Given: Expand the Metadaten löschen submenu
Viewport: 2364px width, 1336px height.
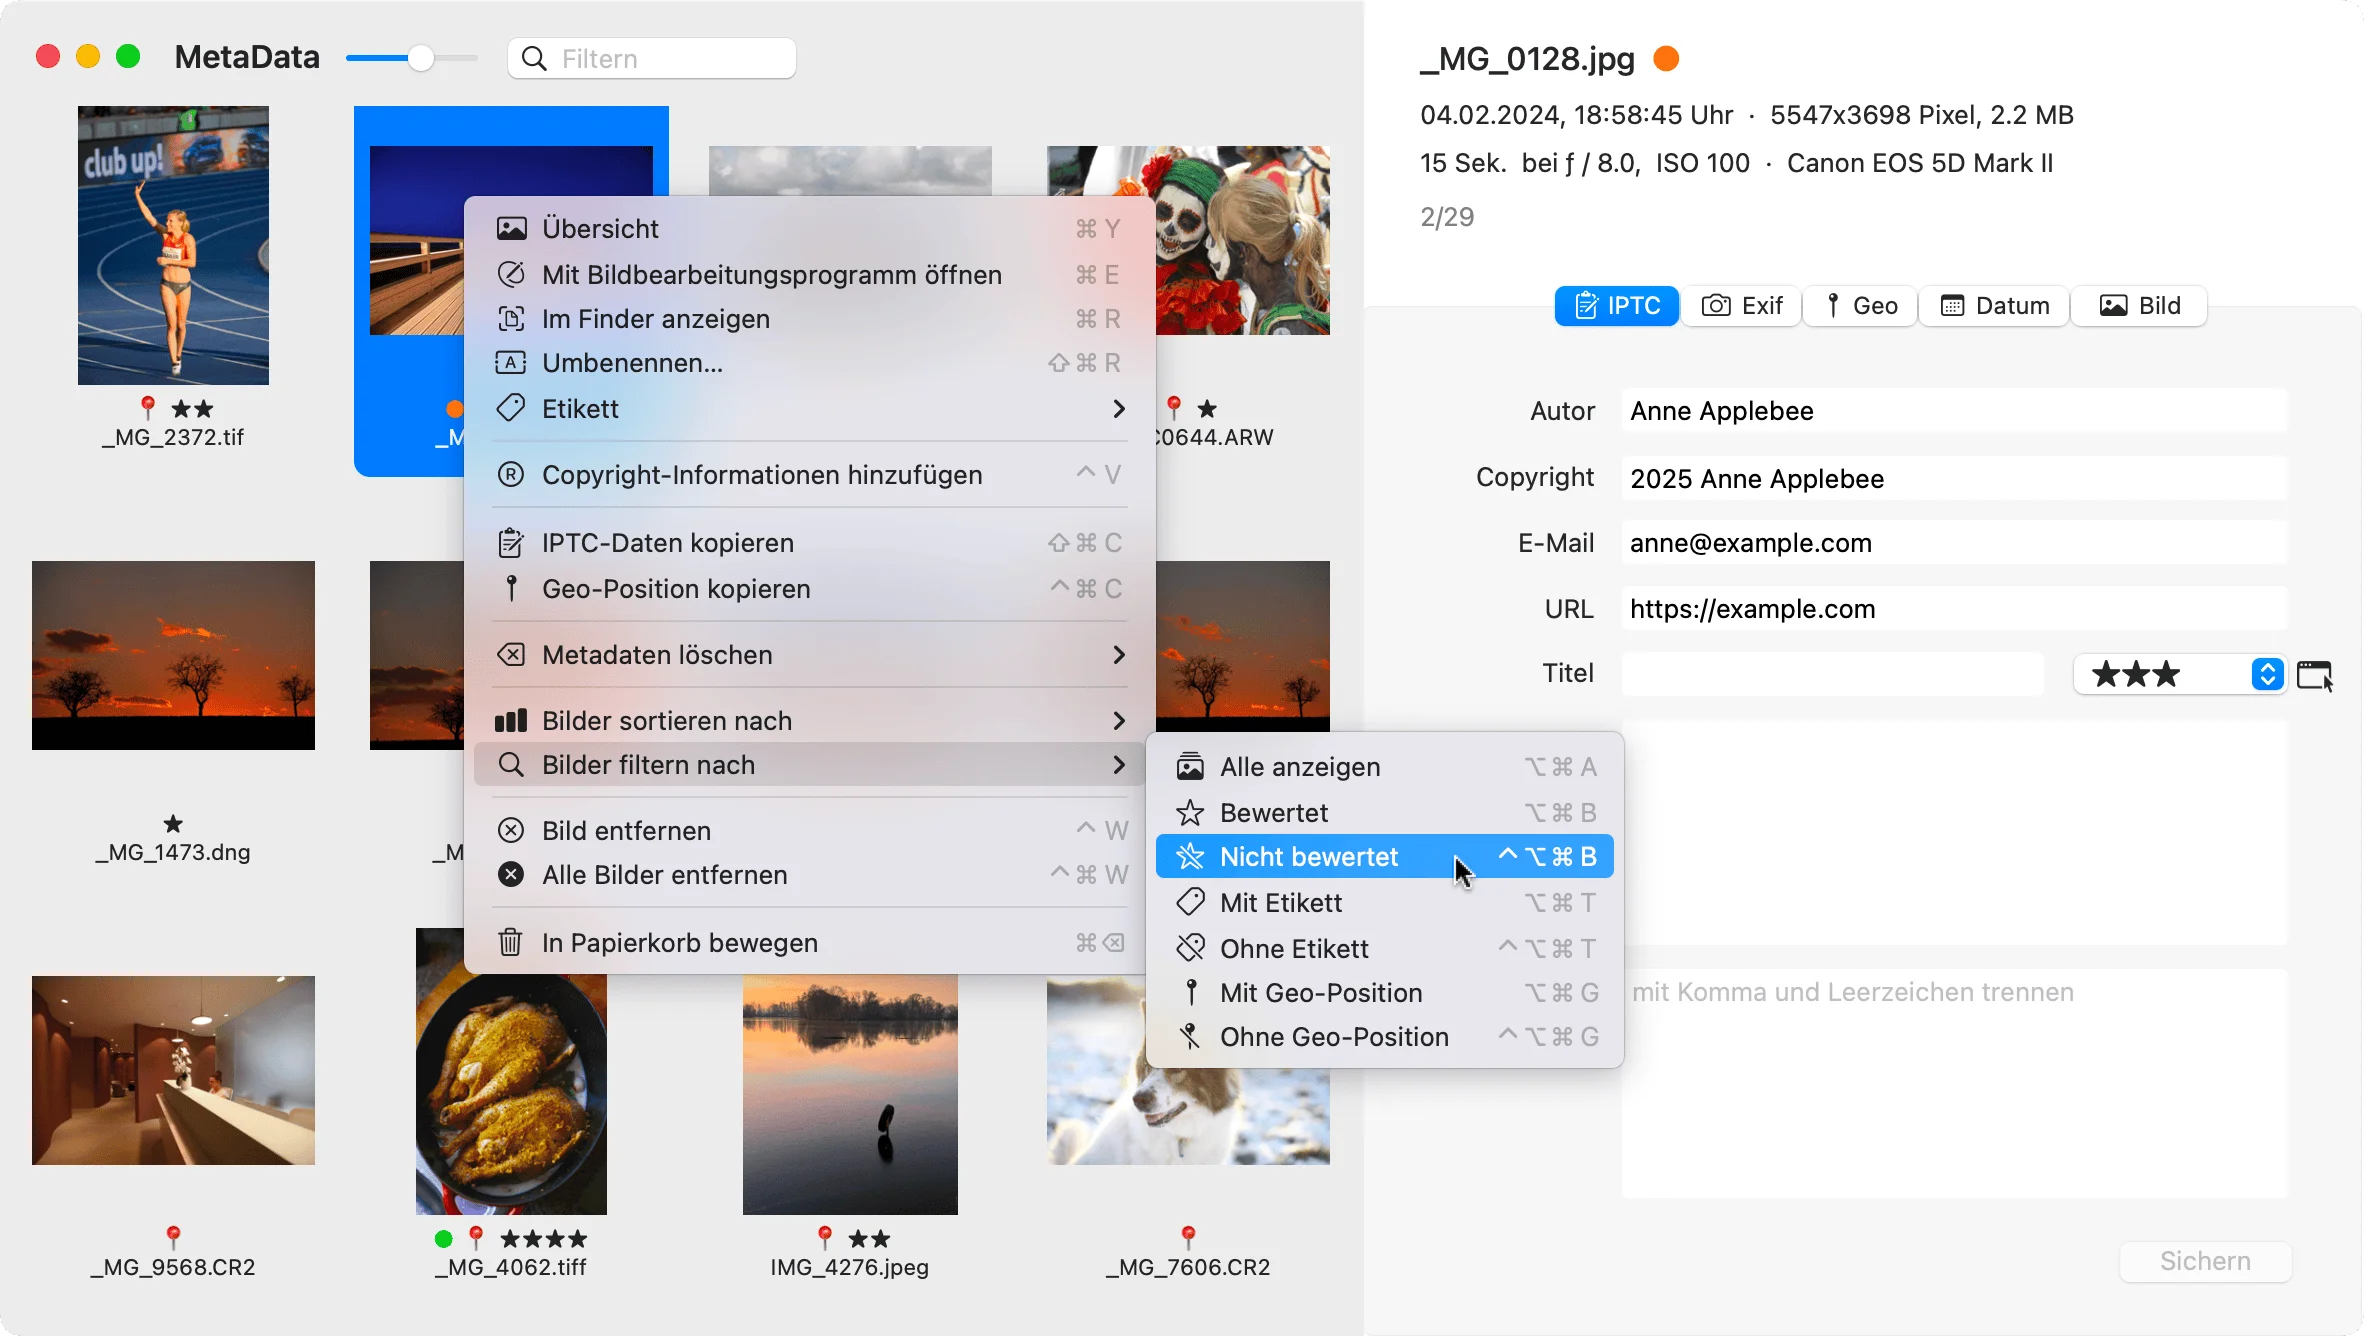Looking at the screenshot, I should coord(811,655).
